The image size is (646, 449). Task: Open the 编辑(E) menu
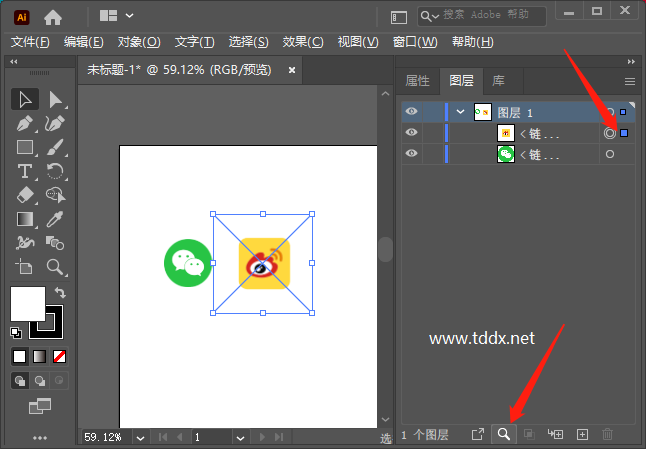pos(84,42)
